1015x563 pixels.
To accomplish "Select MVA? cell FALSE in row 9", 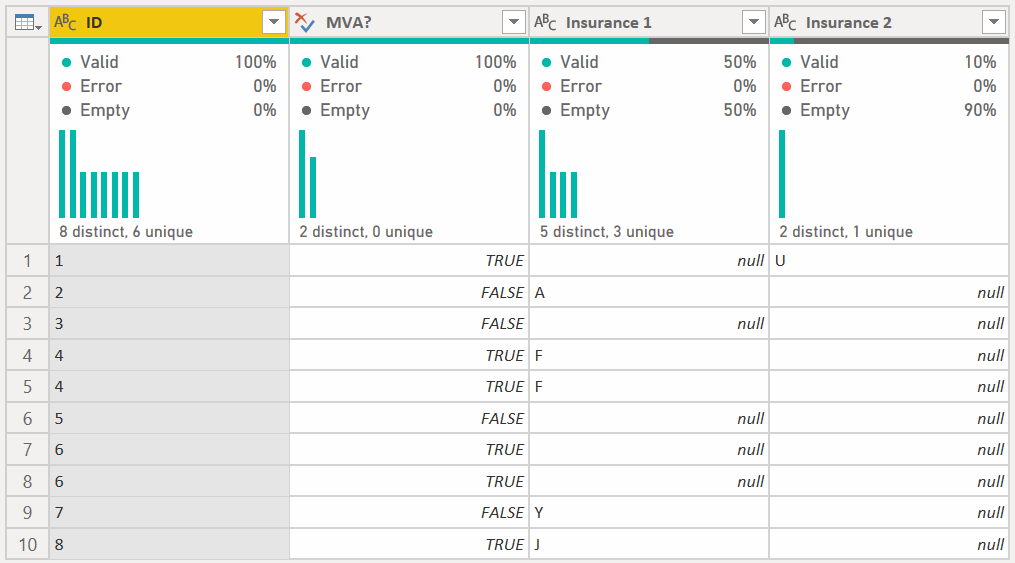I will (409, 513).
